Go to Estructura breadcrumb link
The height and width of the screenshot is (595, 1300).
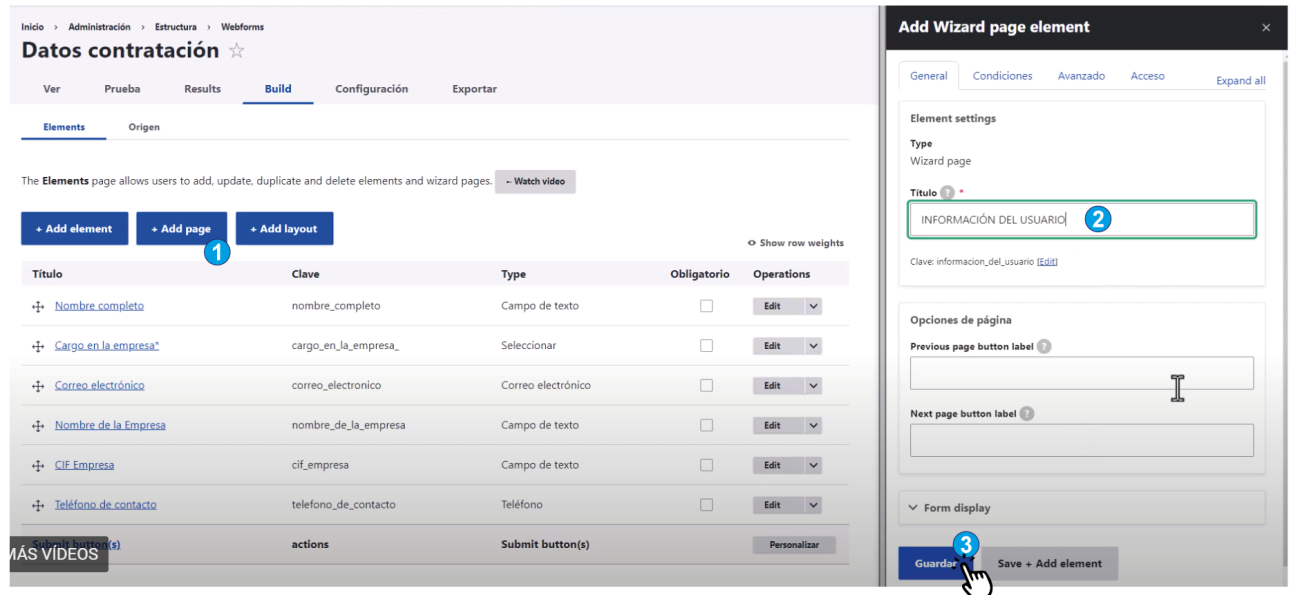click(175, 27)
